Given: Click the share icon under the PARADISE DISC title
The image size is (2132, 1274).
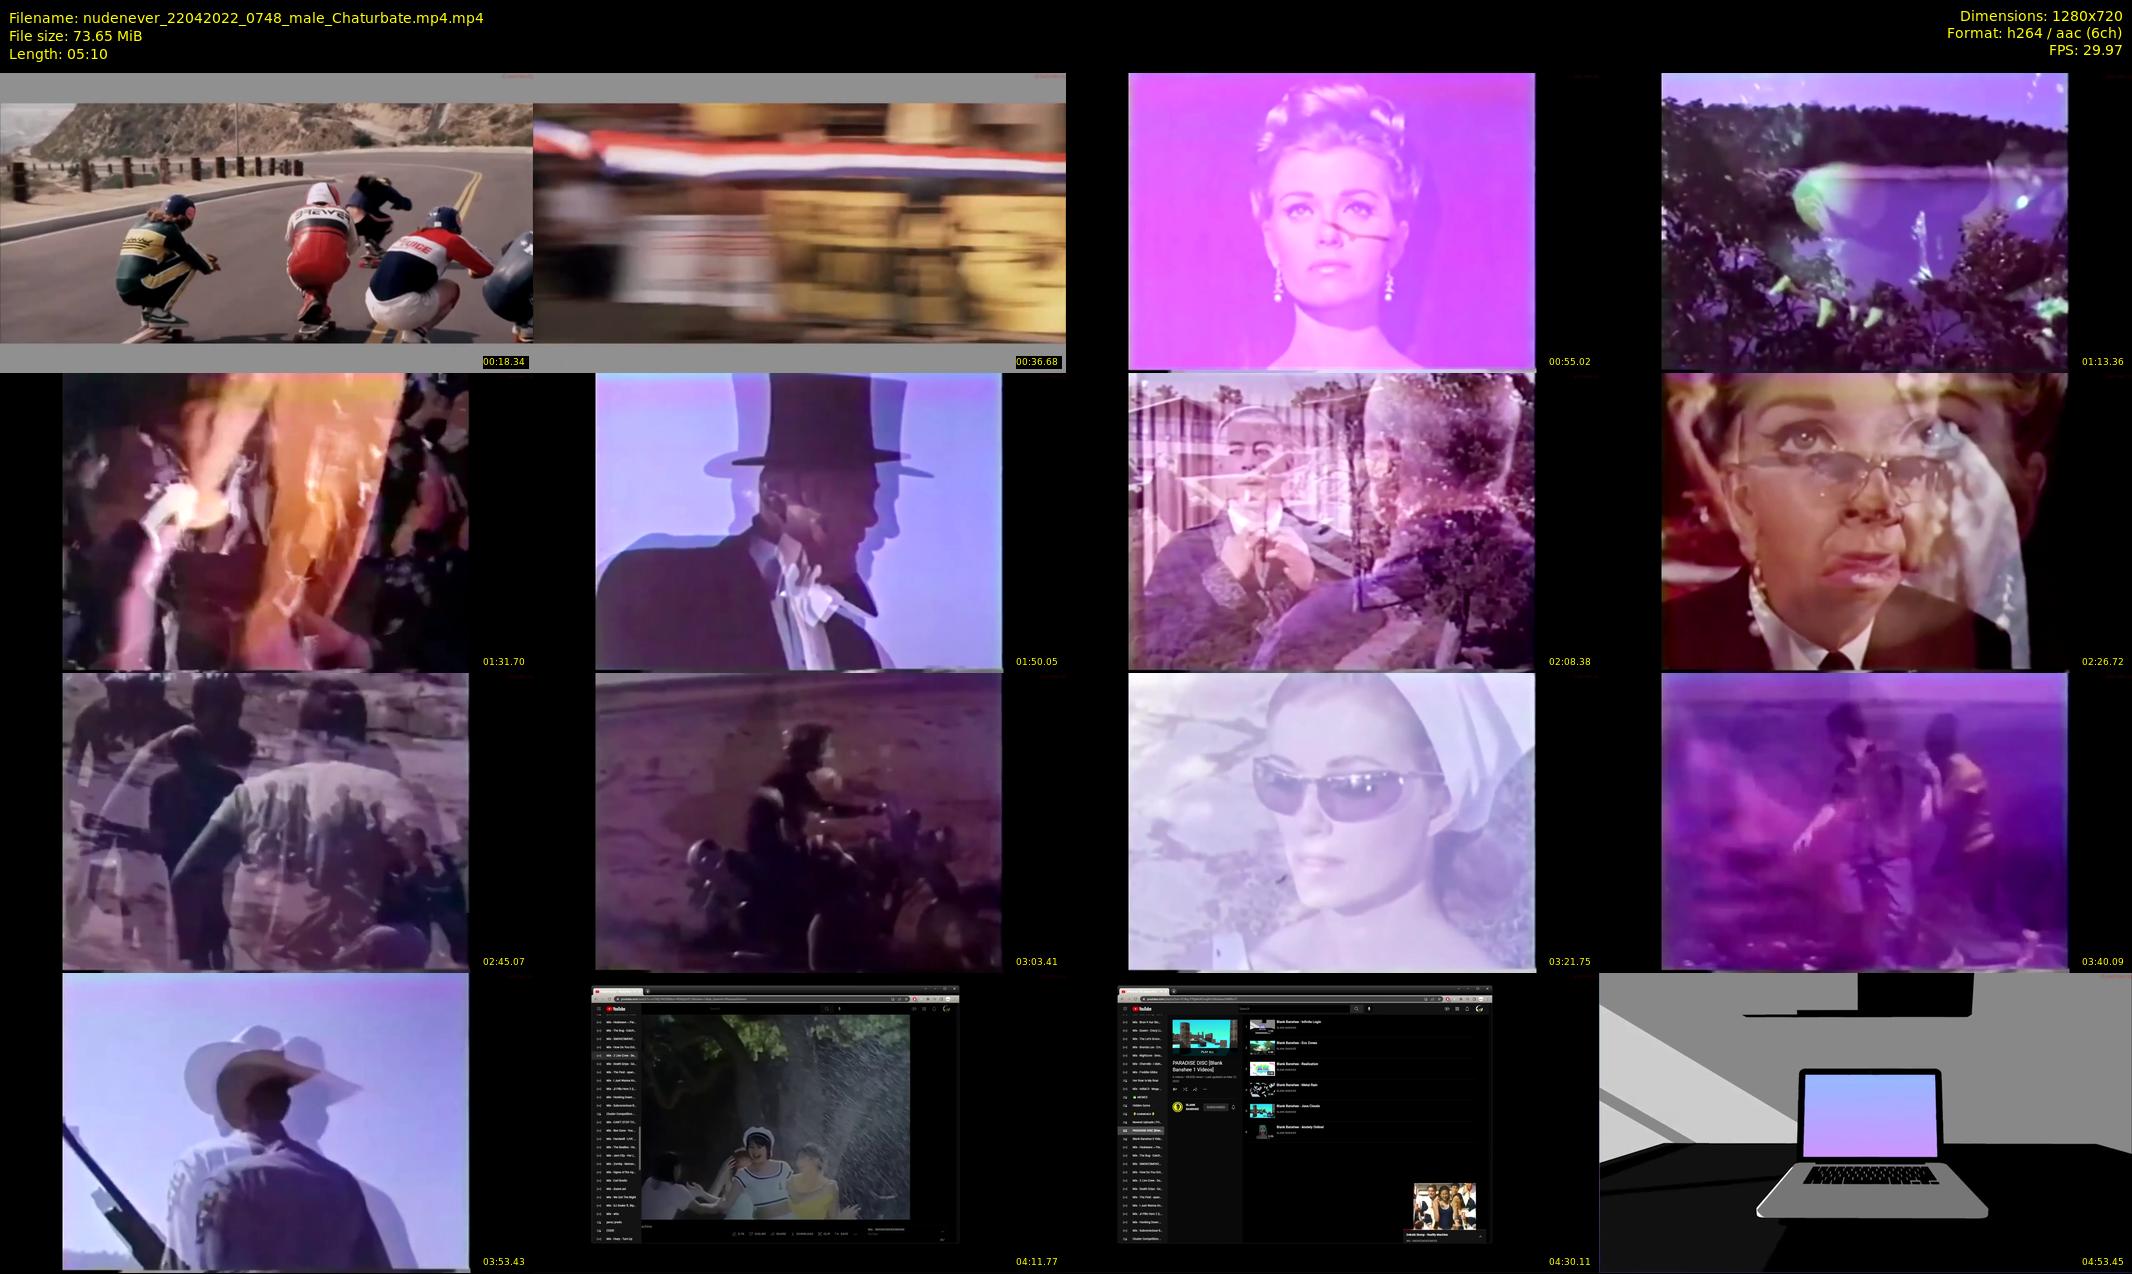Looking at the screenshot, I should pyautogui.click(x=1195, y=1089).
